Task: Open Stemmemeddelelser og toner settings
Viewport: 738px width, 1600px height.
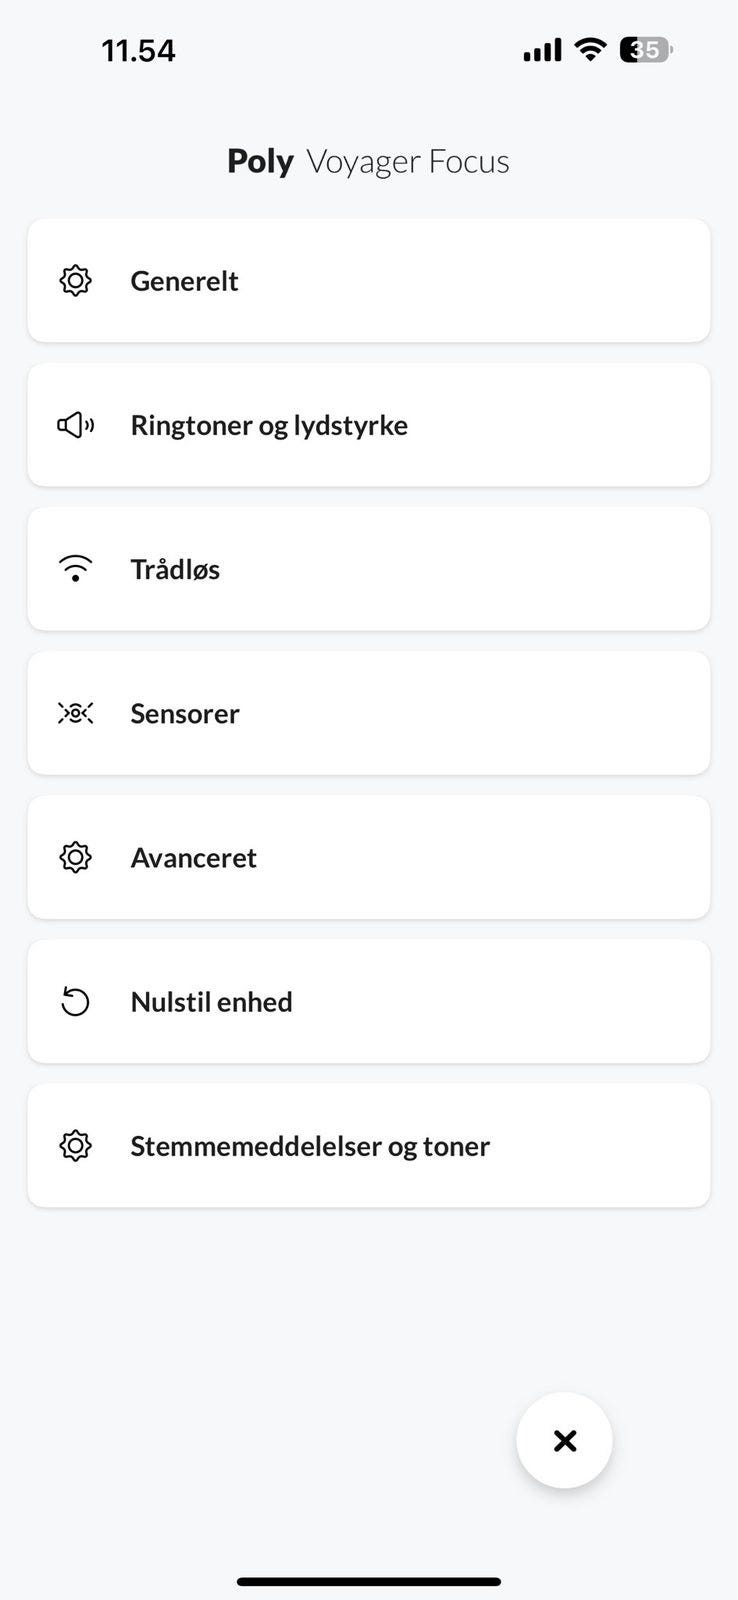Action: click(368, 1145)
